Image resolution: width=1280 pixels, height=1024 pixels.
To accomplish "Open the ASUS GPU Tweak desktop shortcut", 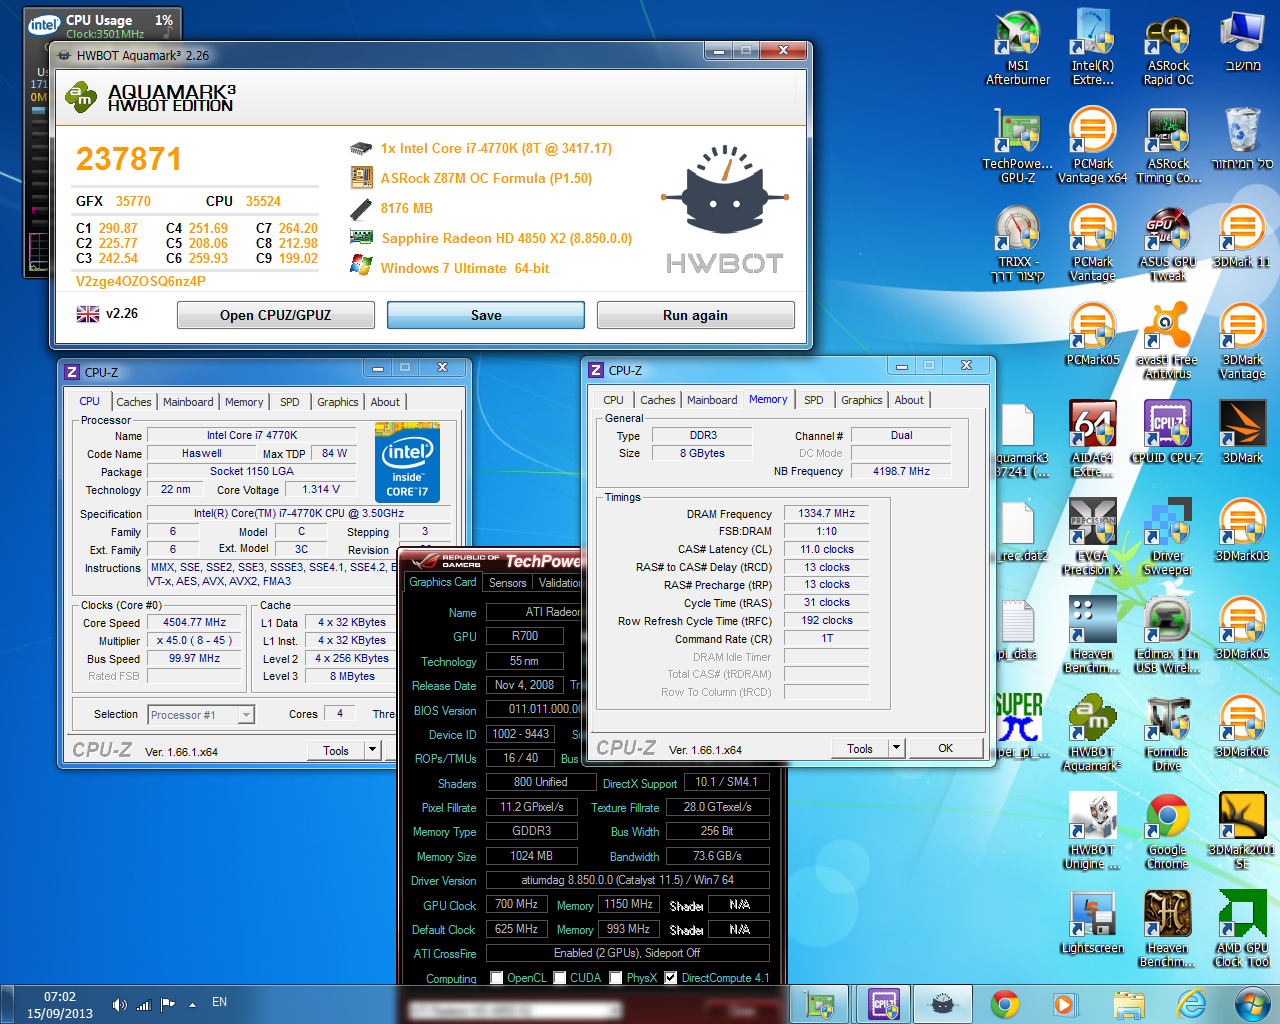I will click(1168, 243).
